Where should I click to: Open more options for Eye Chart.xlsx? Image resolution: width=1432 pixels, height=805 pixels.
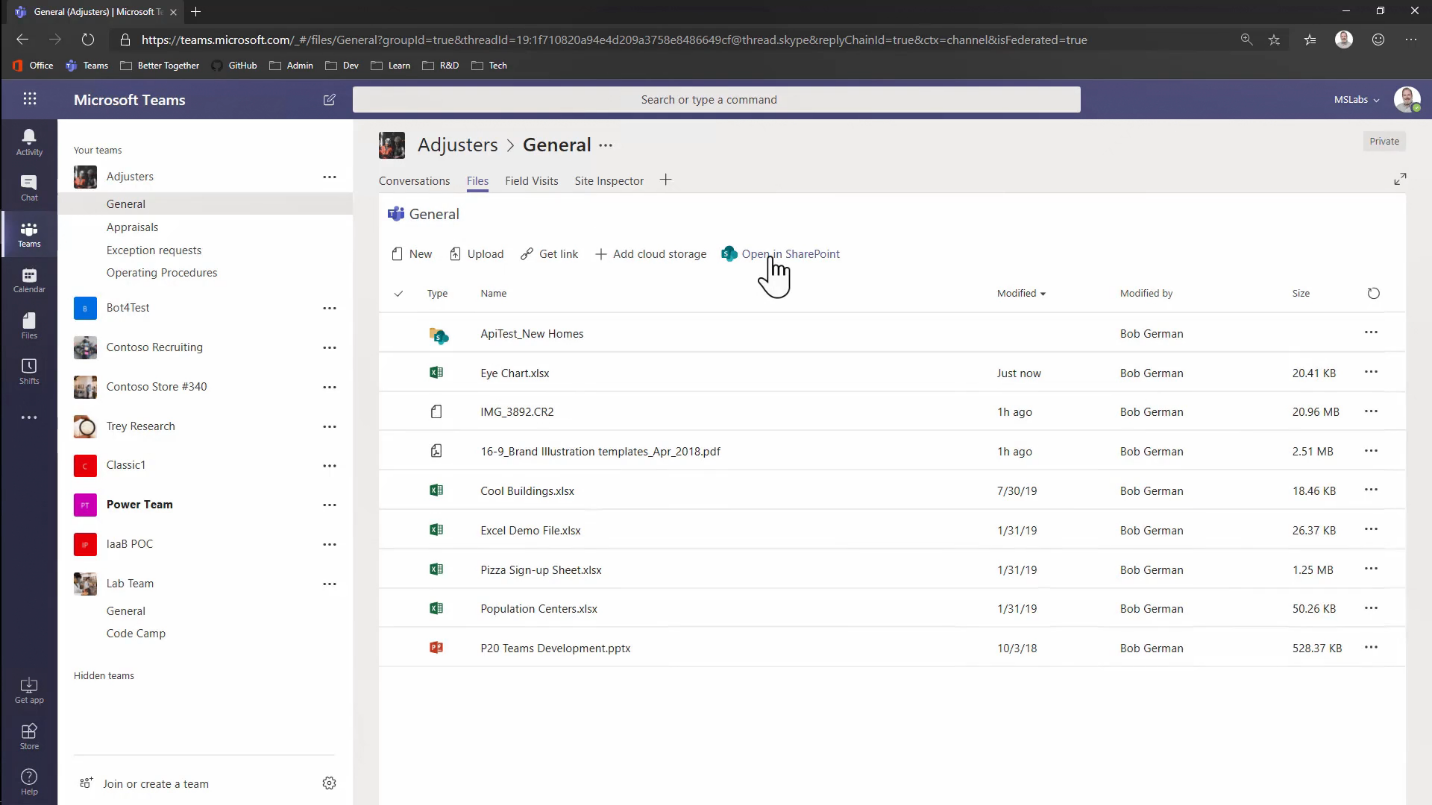click(x=1371, y=372)
